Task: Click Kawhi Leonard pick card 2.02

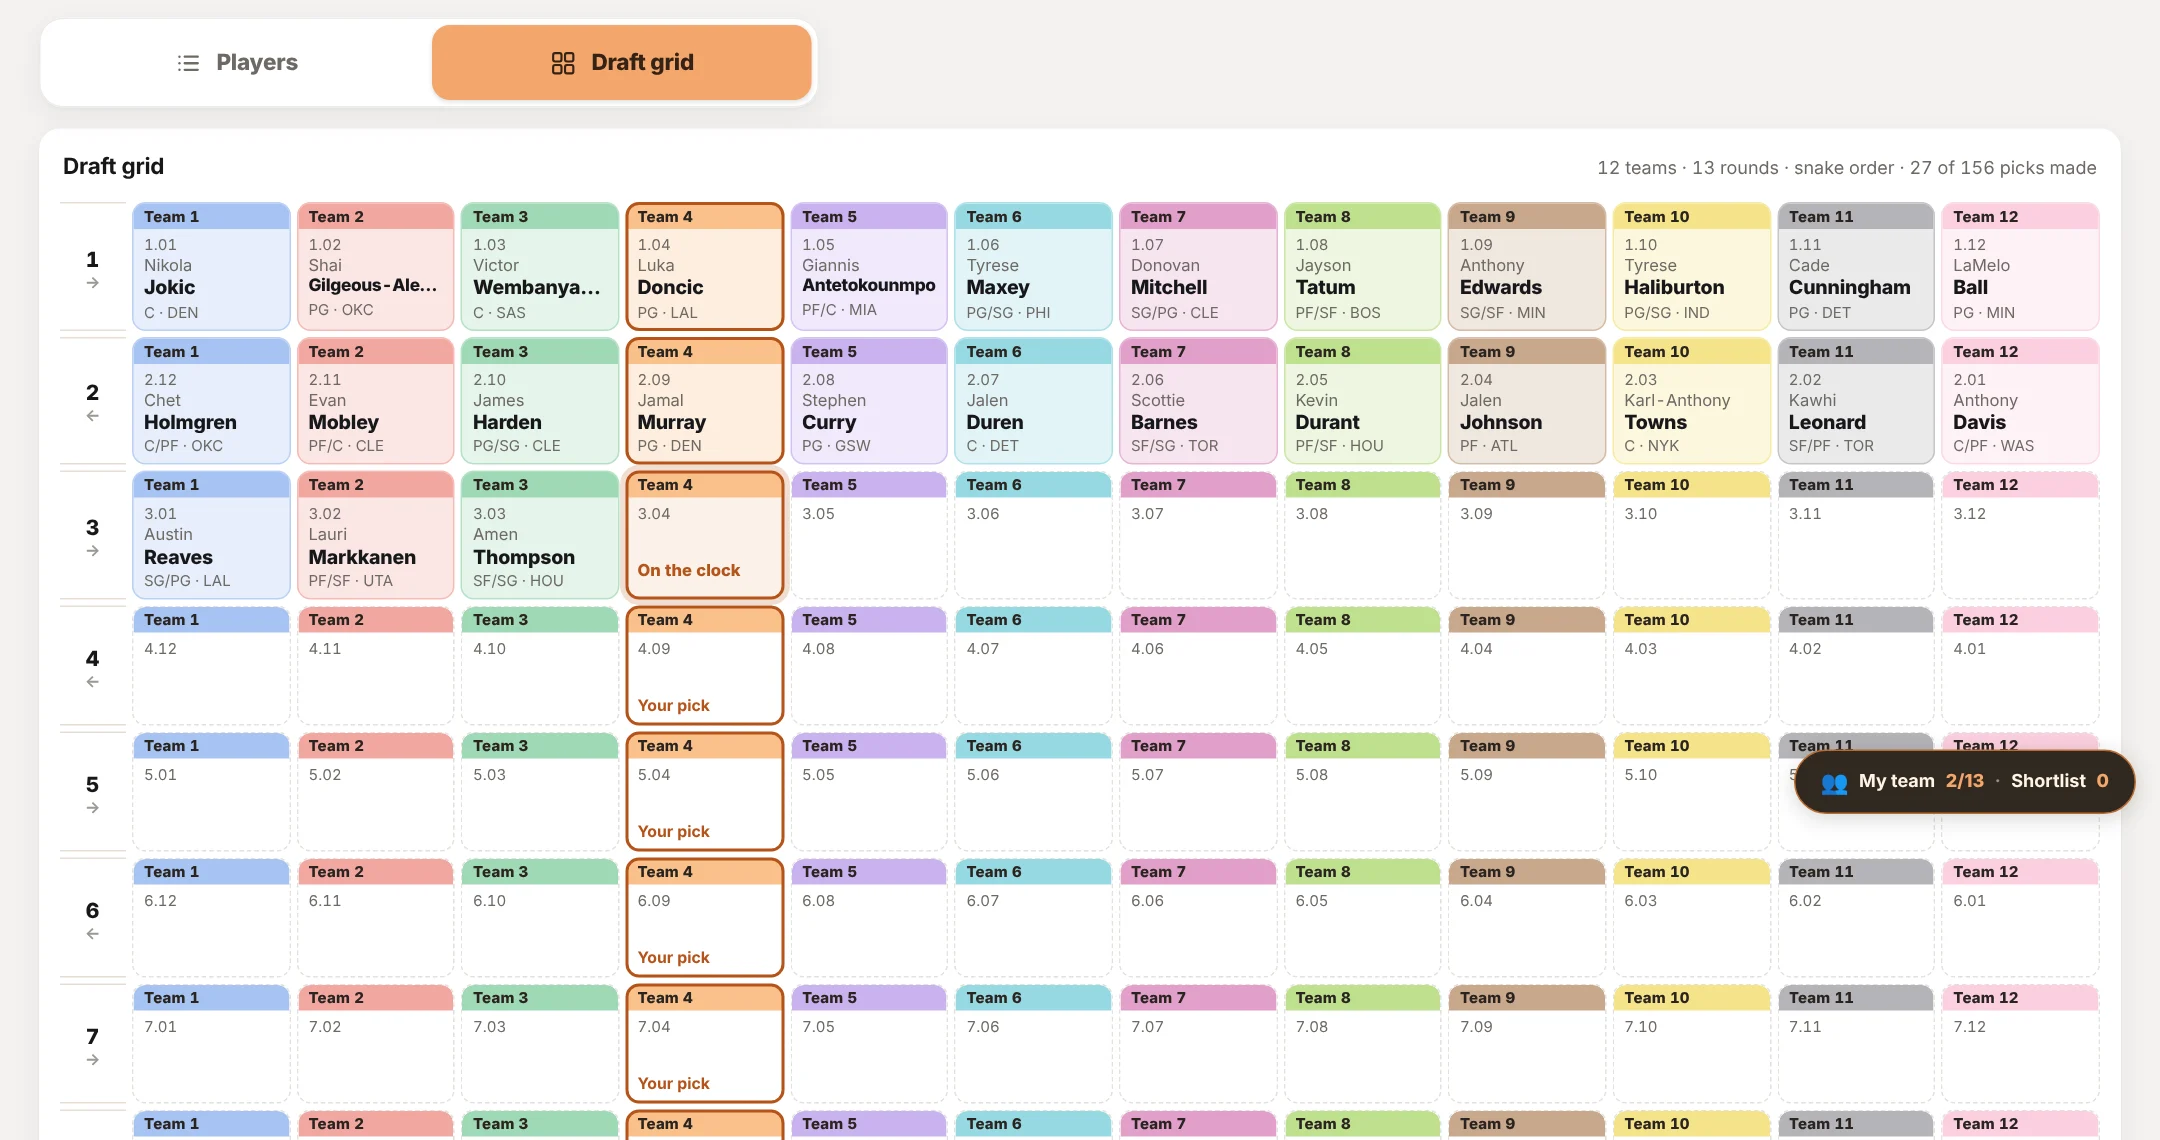Action: [x=1856, y=400]
